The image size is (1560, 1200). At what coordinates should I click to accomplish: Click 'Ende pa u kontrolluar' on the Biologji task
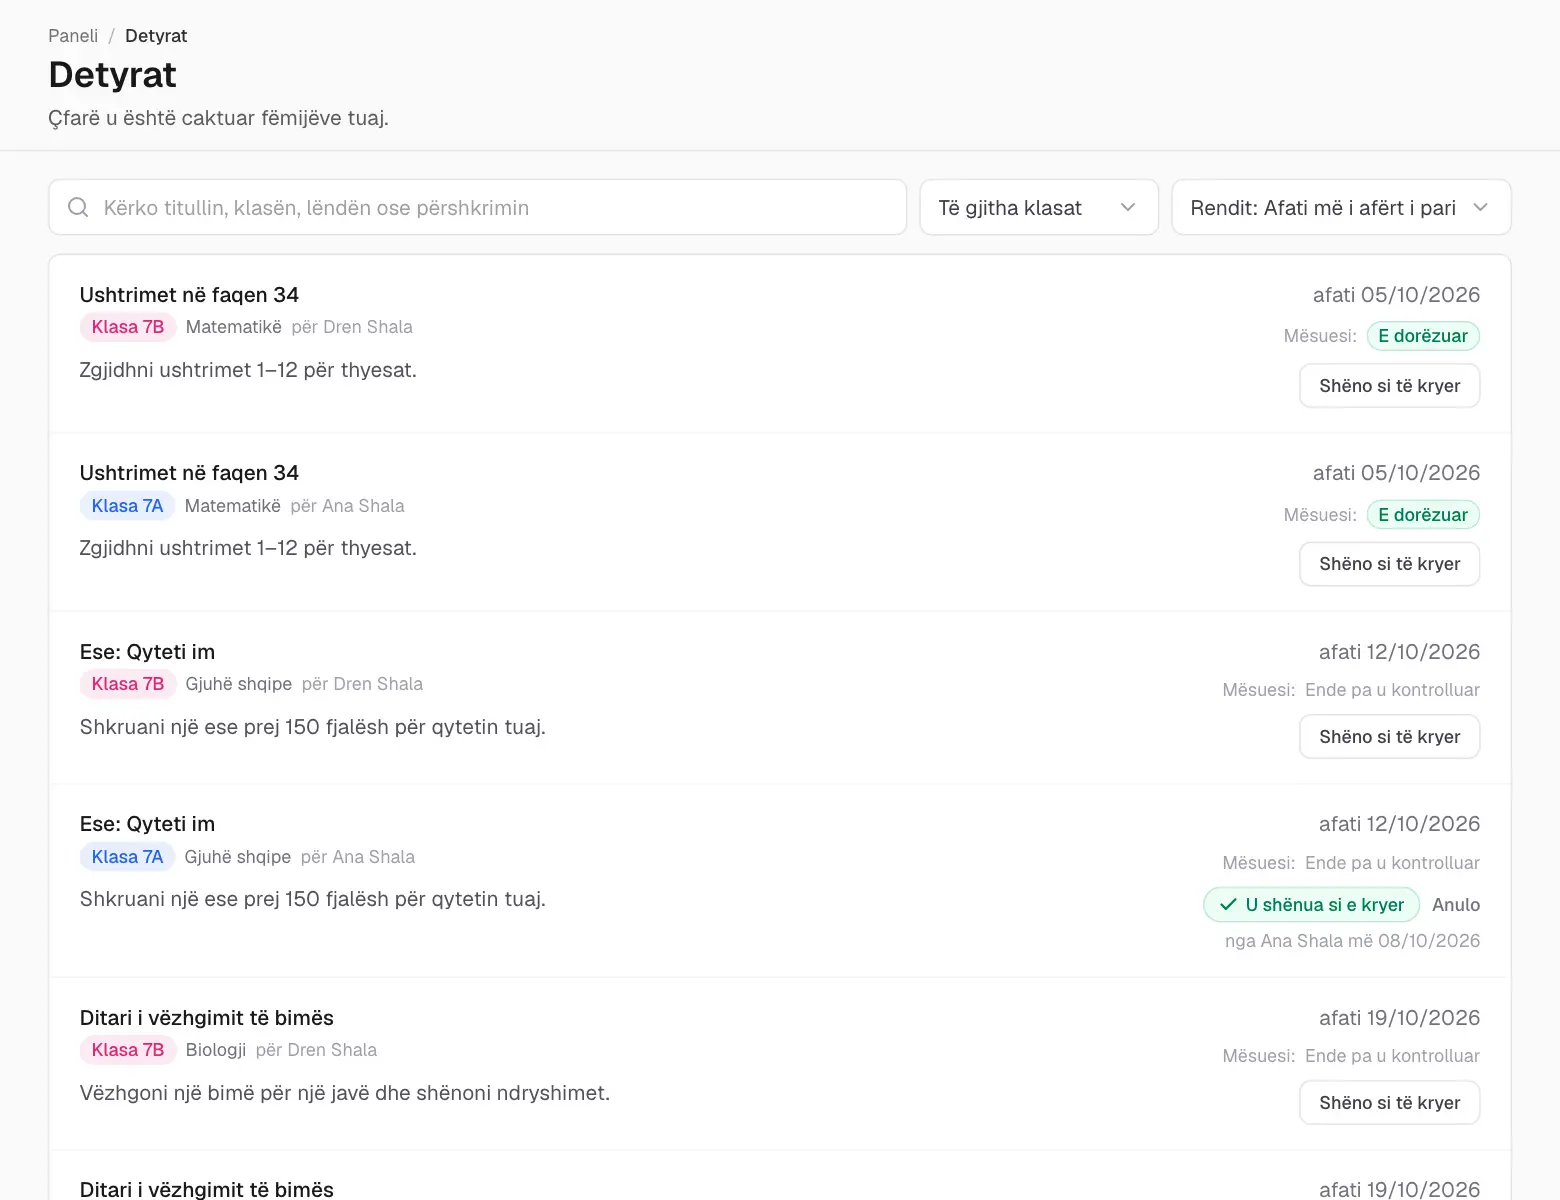pyautogui.click(x=1392, y=1056)
